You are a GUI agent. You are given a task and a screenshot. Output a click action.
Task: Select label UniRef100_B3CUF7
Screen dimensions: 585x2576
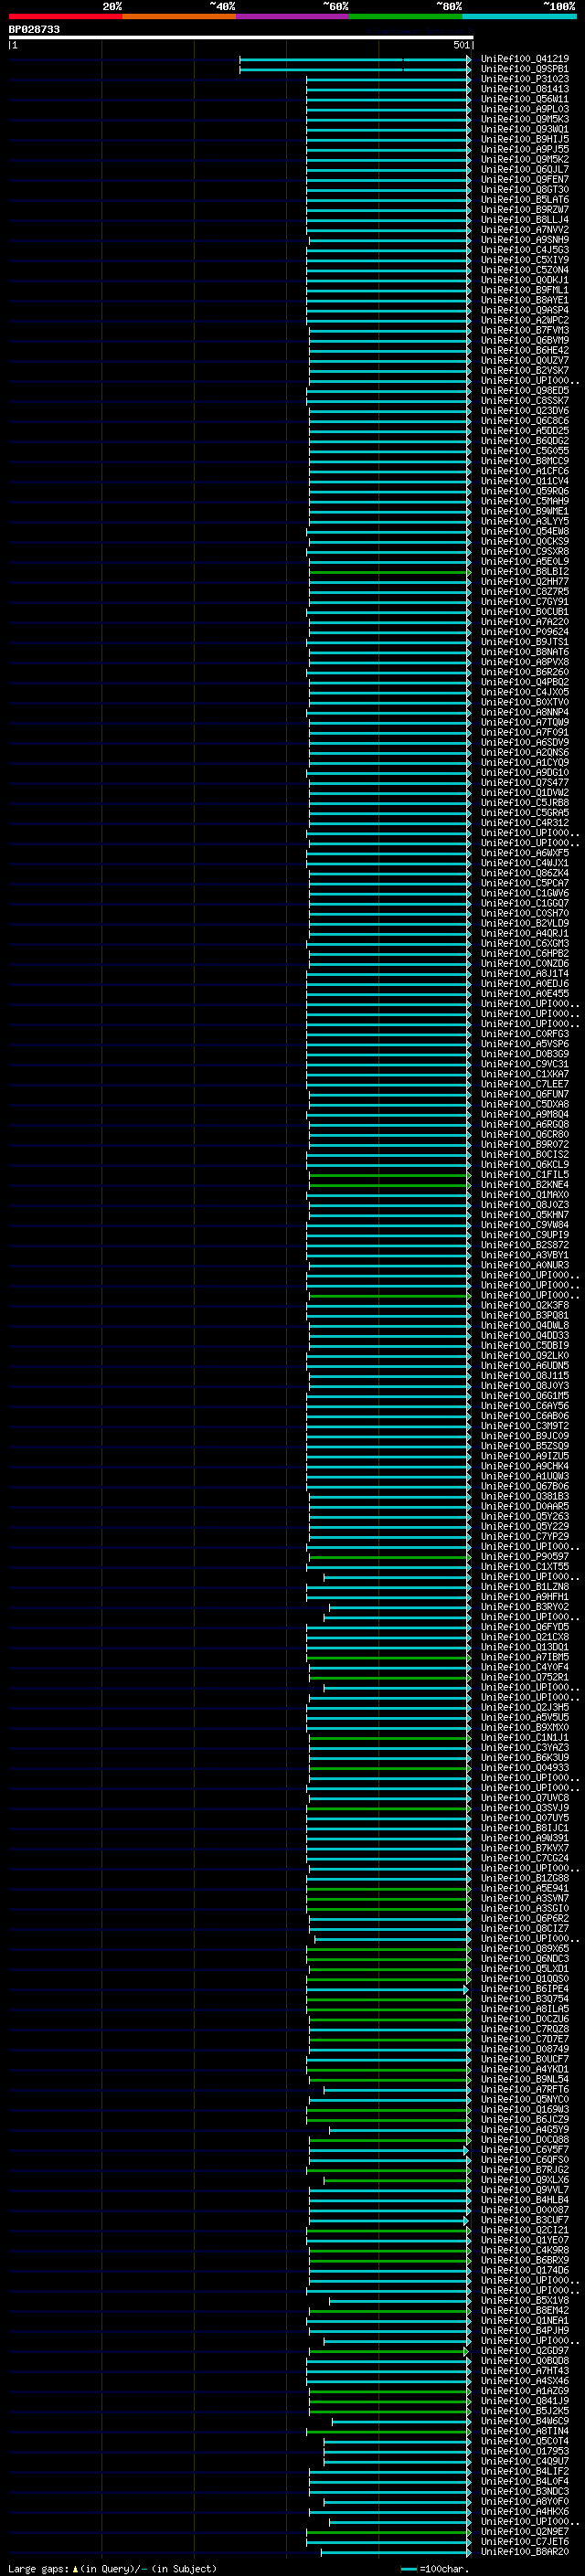click(x=525, y=2220)
